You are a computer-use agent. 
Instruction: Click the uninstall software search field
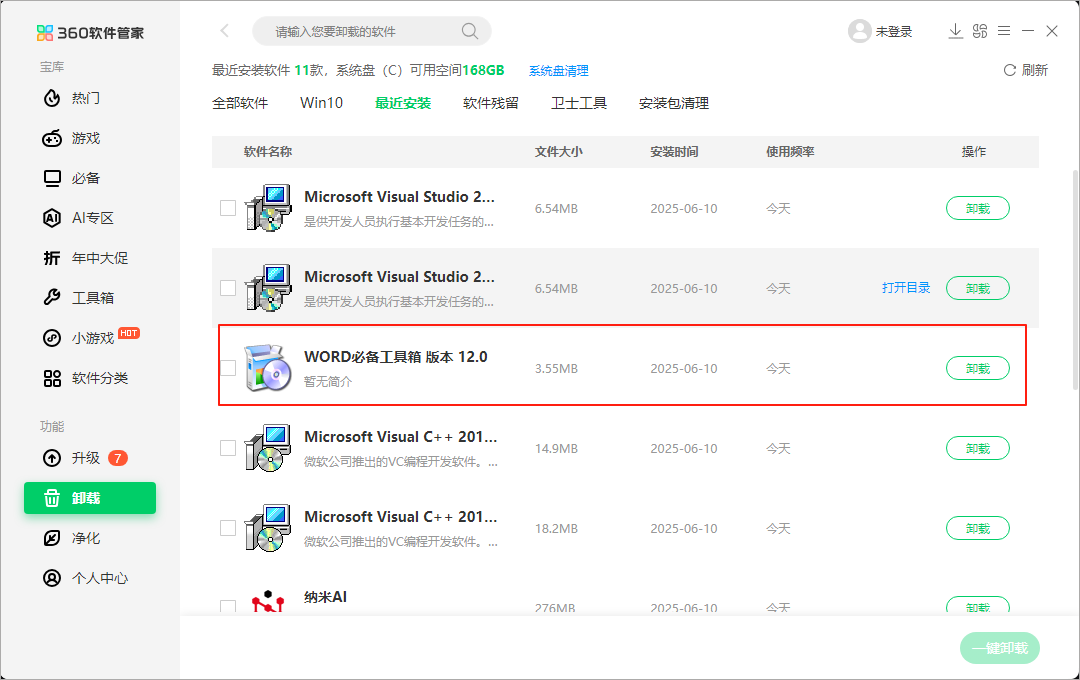pos(372,31)
